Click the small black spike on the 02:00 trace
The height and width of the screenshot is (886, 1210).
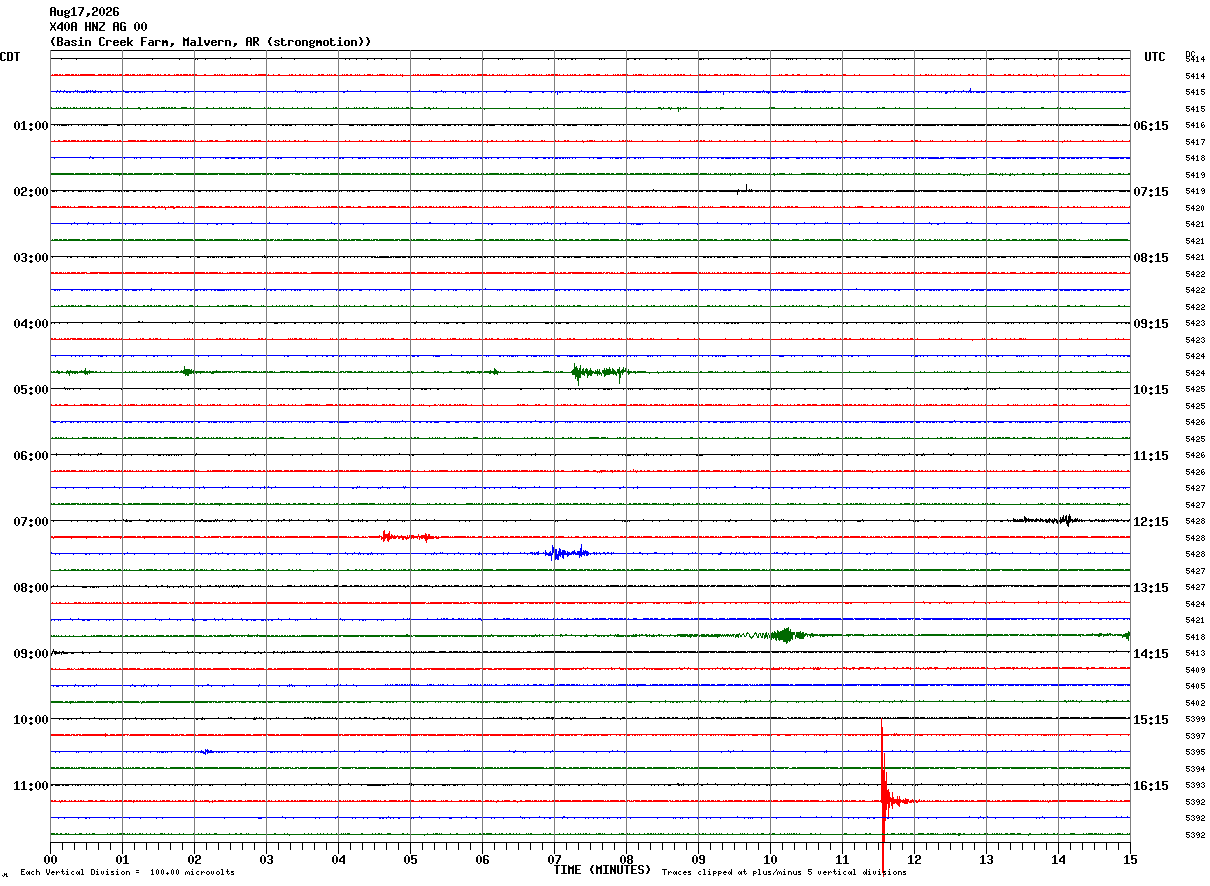pyautogui.click(x=743, y=188)
